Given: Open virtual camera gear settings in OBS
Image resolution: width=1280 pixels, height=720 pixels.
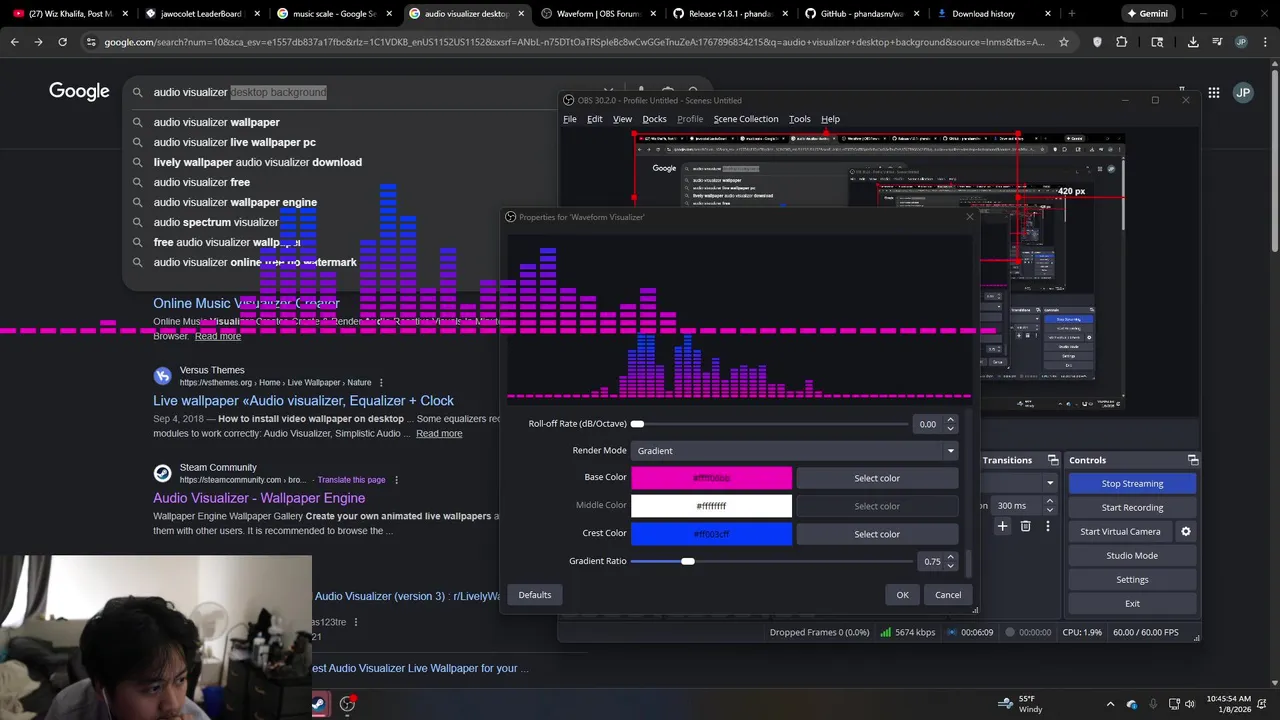Looking at the screenshot, I should [x=1186, y=532].
